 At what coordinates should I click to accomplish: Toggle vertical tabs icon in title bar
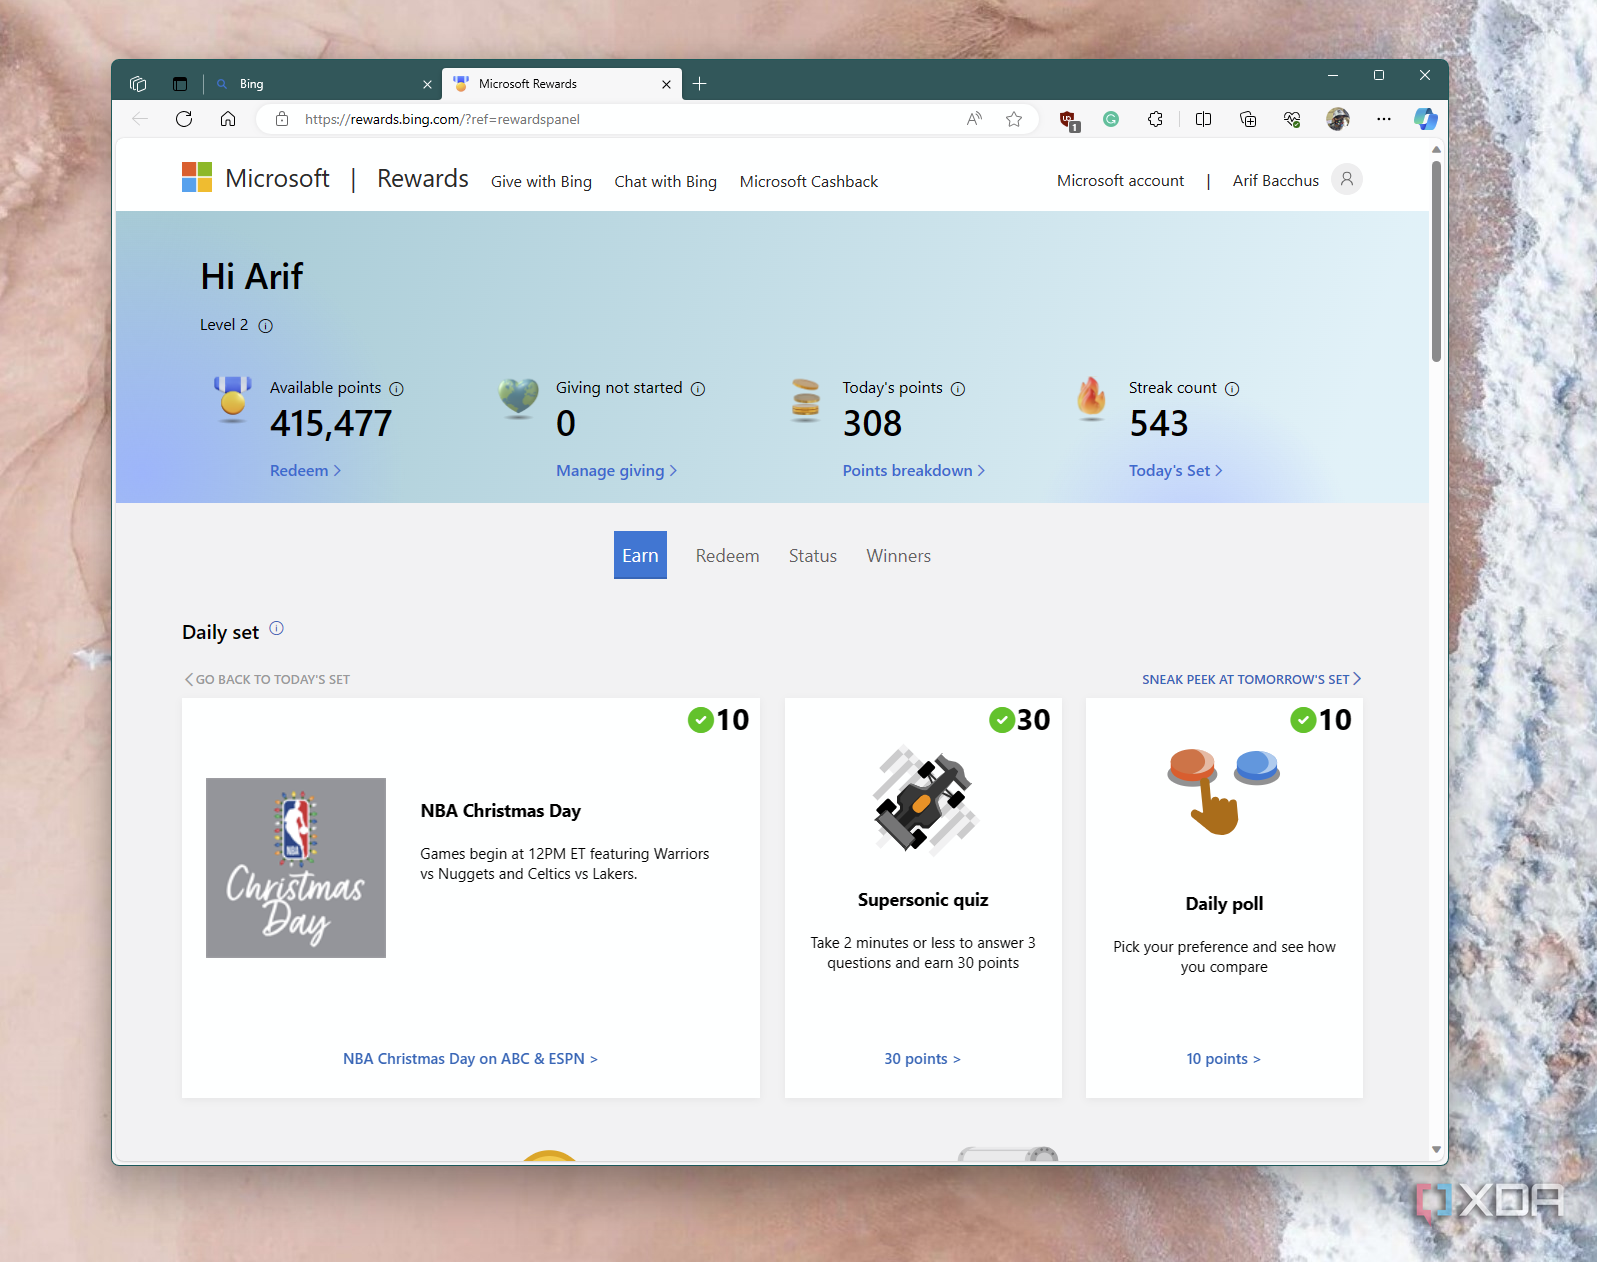pyautogui.click(x=180, y=84)
